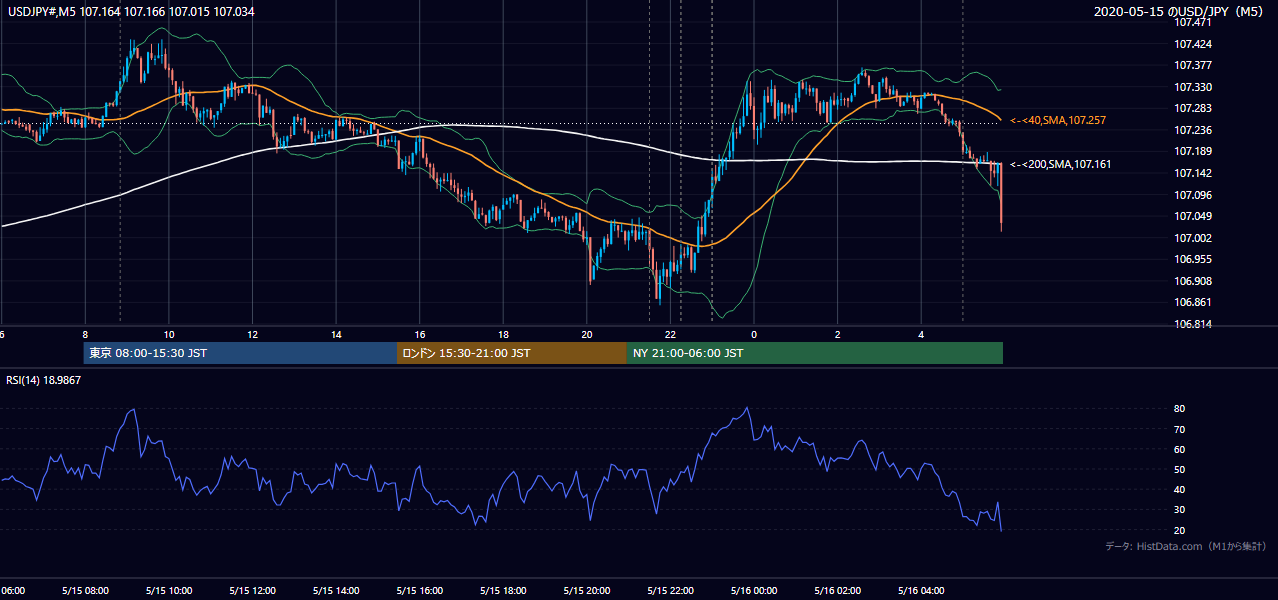Click price axis value 107.424
1278x600 pixels.
1193,45
